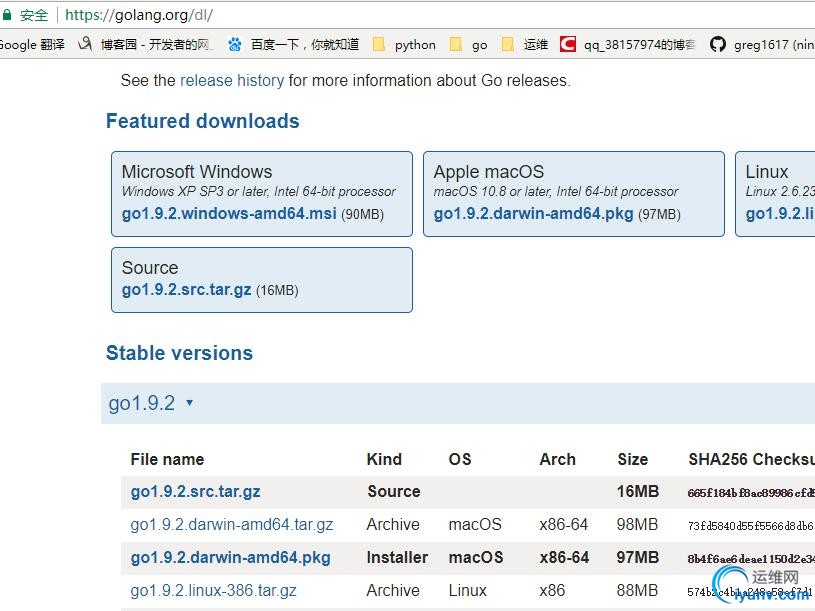
Task: Click the OS column header
Action: pos(460,459)
